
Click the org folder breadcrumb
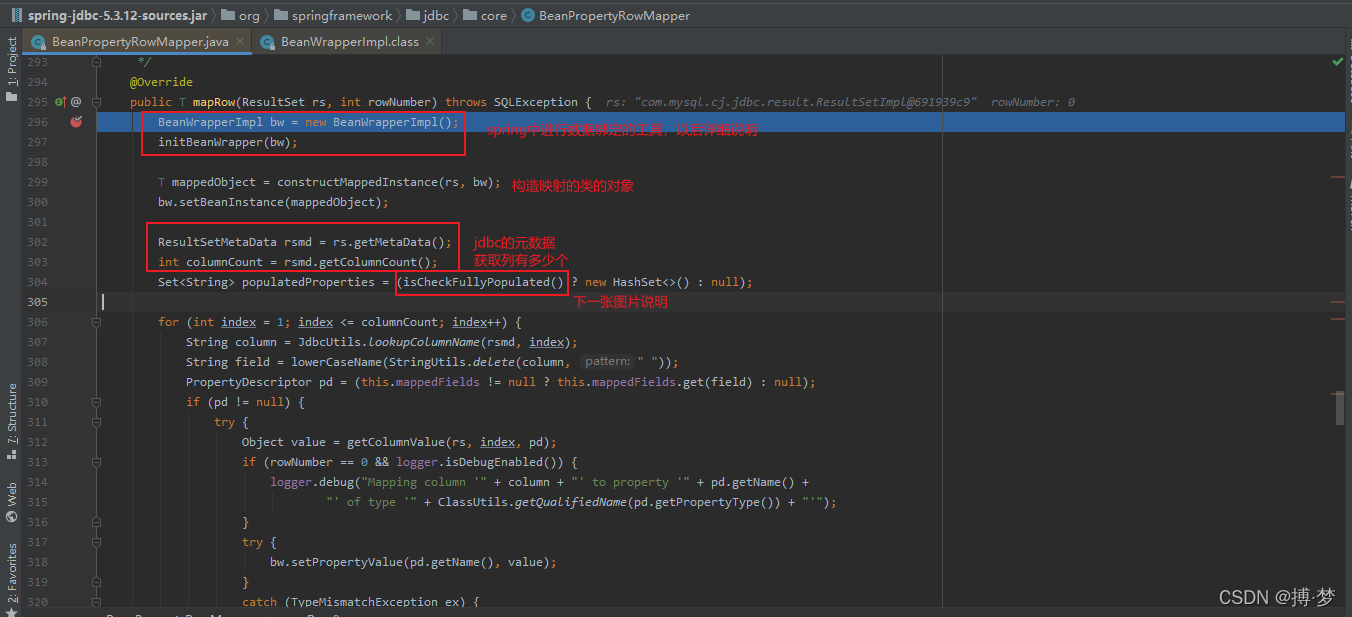pyautogui.click(x=241, y=15)
